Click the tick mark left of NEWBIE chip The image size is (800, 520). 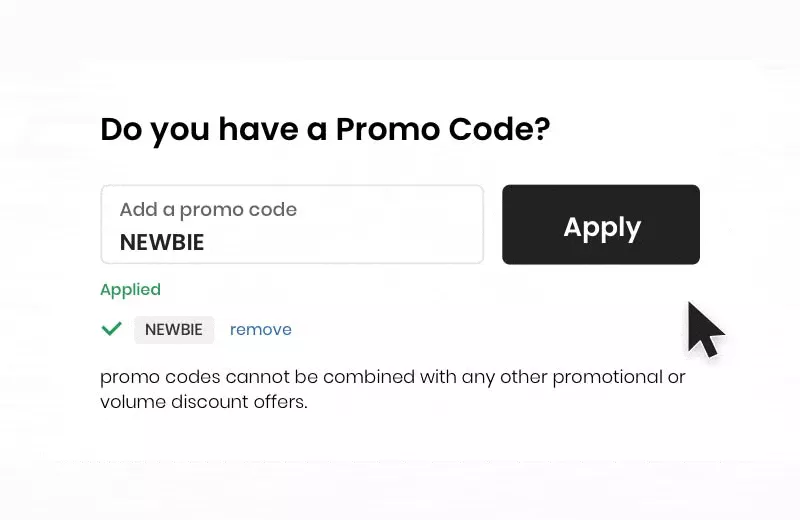coord(111,329)
